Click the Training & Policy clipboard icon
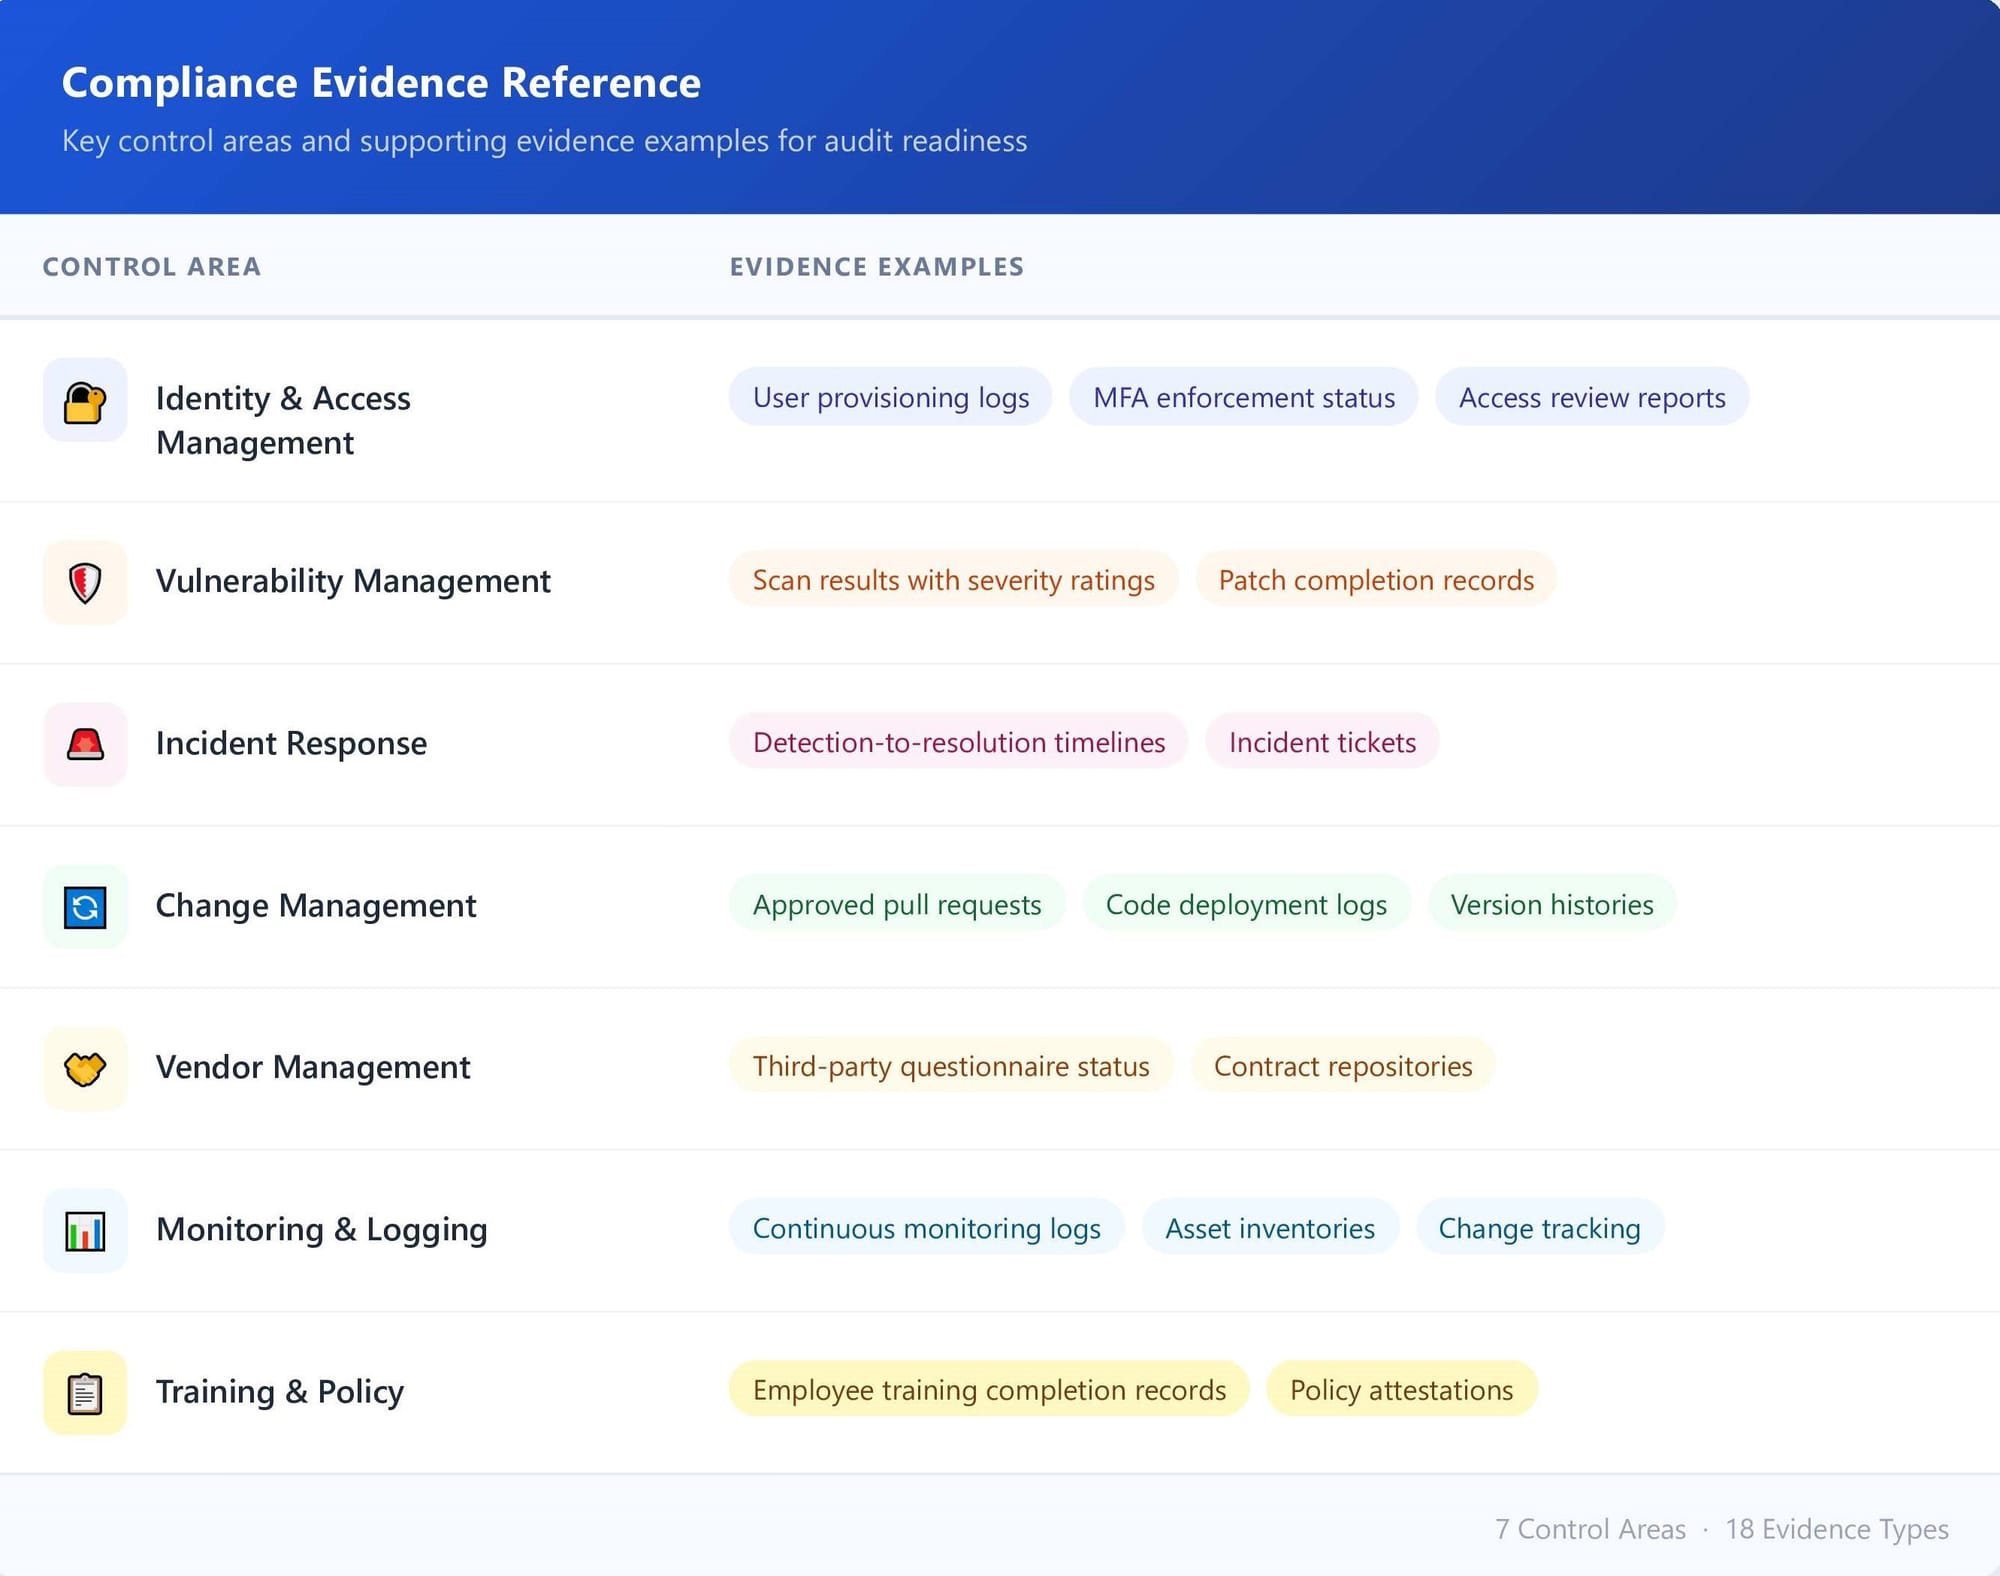Viewport: 2000px width, 1576px height. [85, 1393]
